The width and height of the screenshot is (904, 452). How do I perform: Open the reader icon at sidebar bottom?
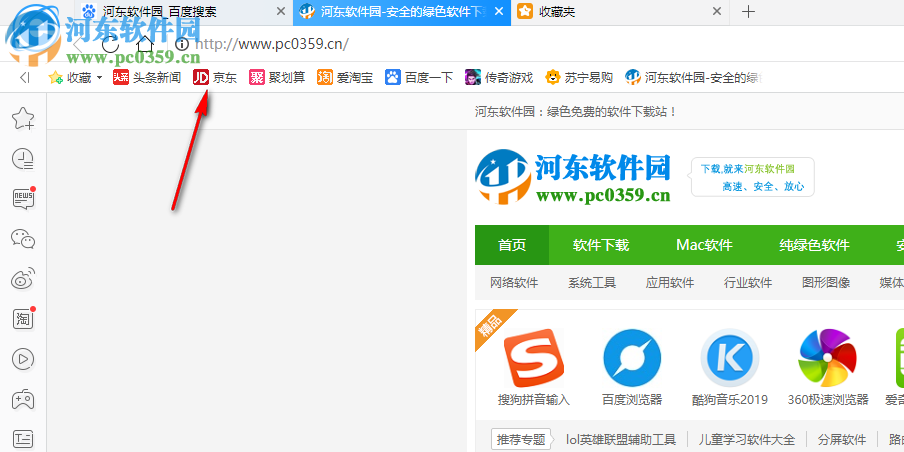(x=23, y=439)
